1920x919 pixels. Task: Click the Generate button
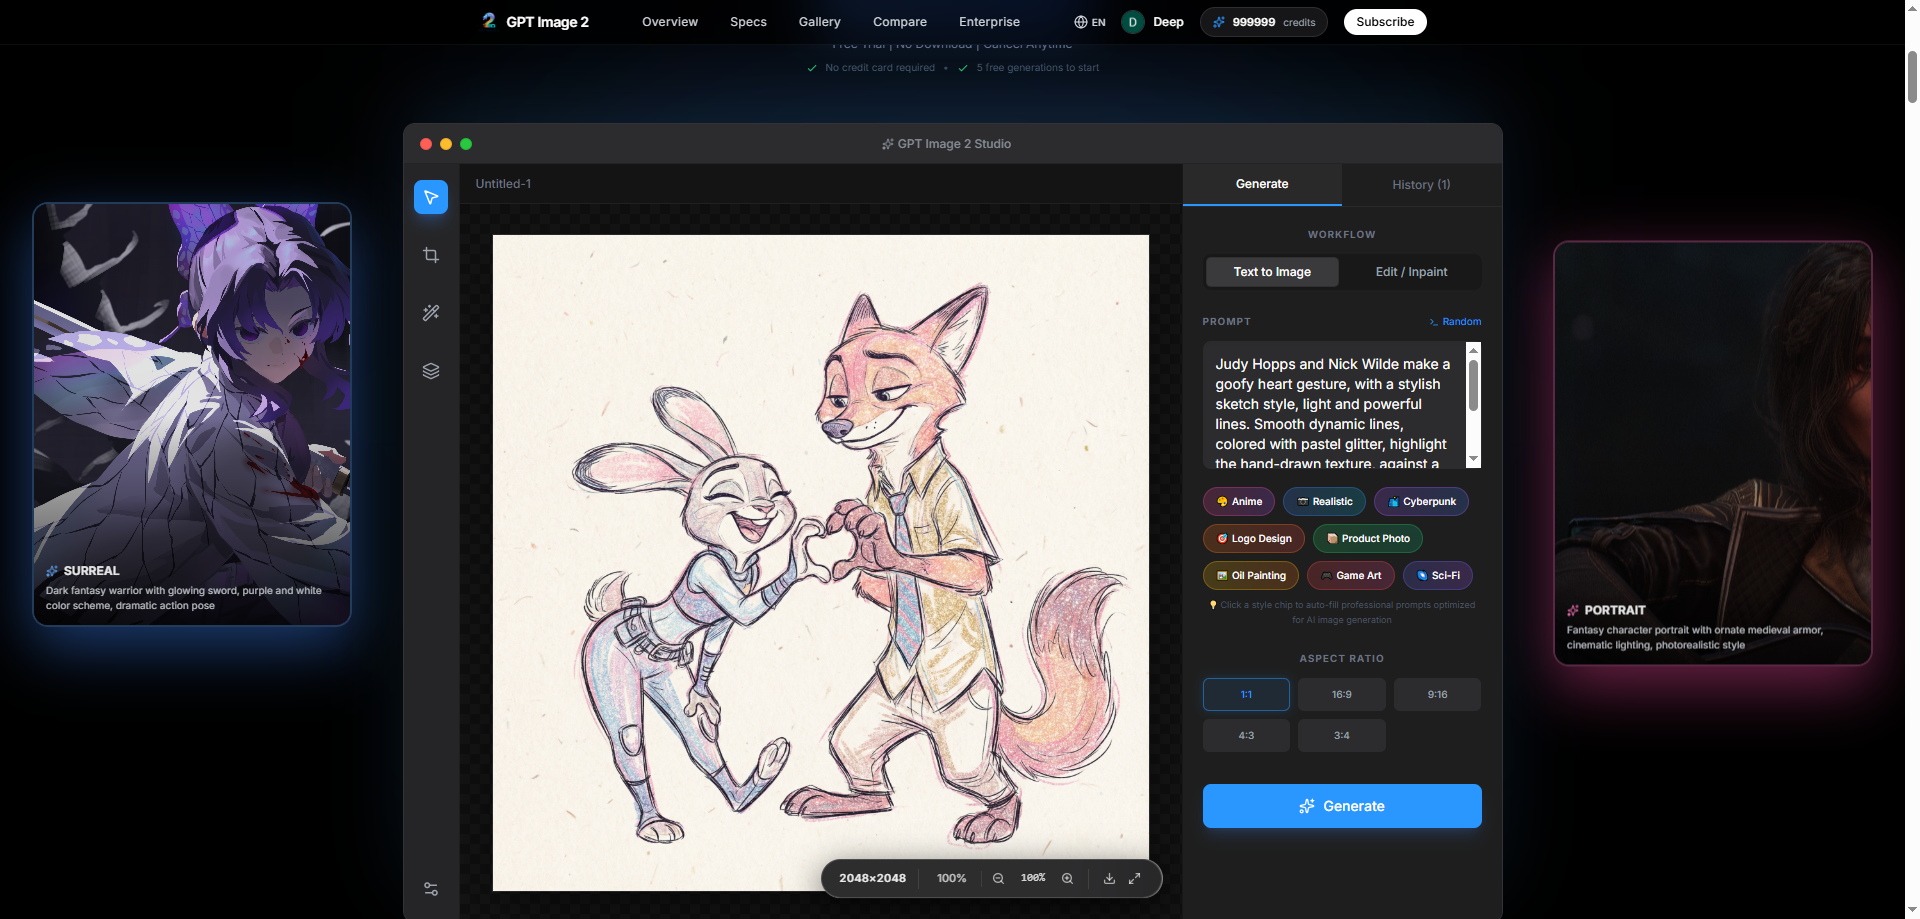1341,806
